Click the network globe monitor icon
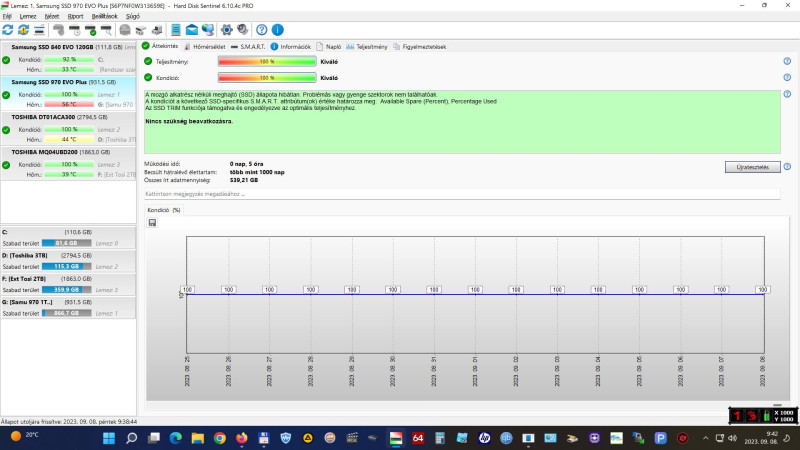The height and width of the screenshot is (450, 800). click(208, 30)
